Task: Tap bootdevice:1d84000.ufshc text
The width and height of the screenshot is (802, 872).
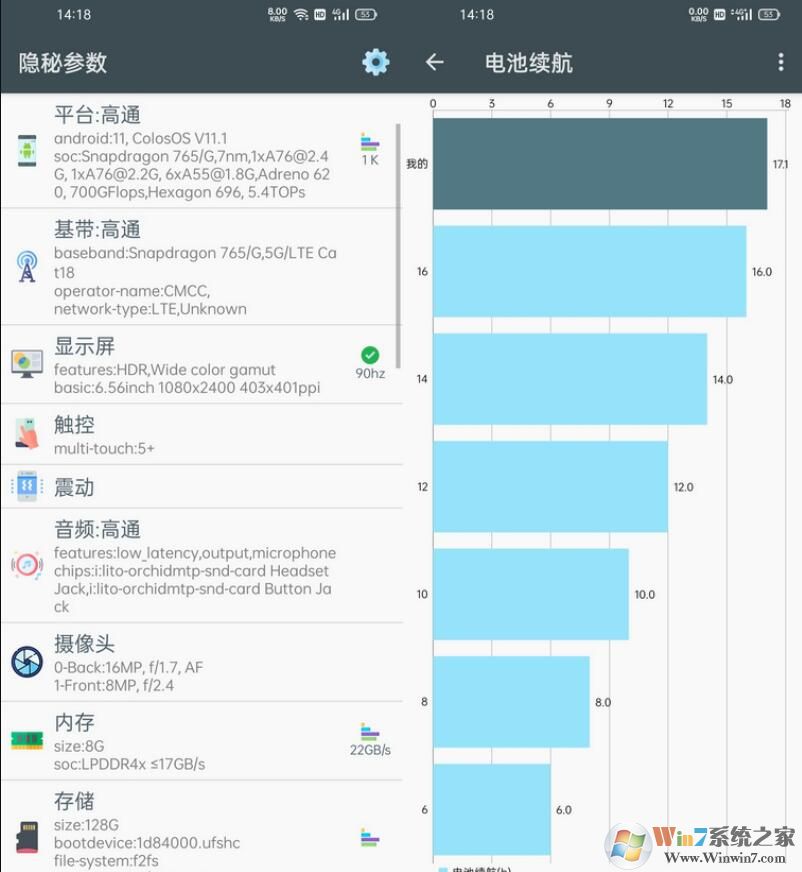Action: (x=147, y=843)
